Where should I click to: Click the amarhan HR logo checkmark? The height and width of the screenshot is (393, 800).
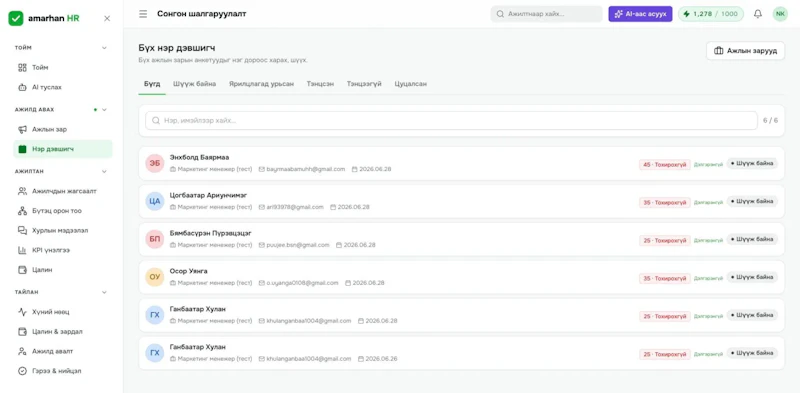click(16, 18)
